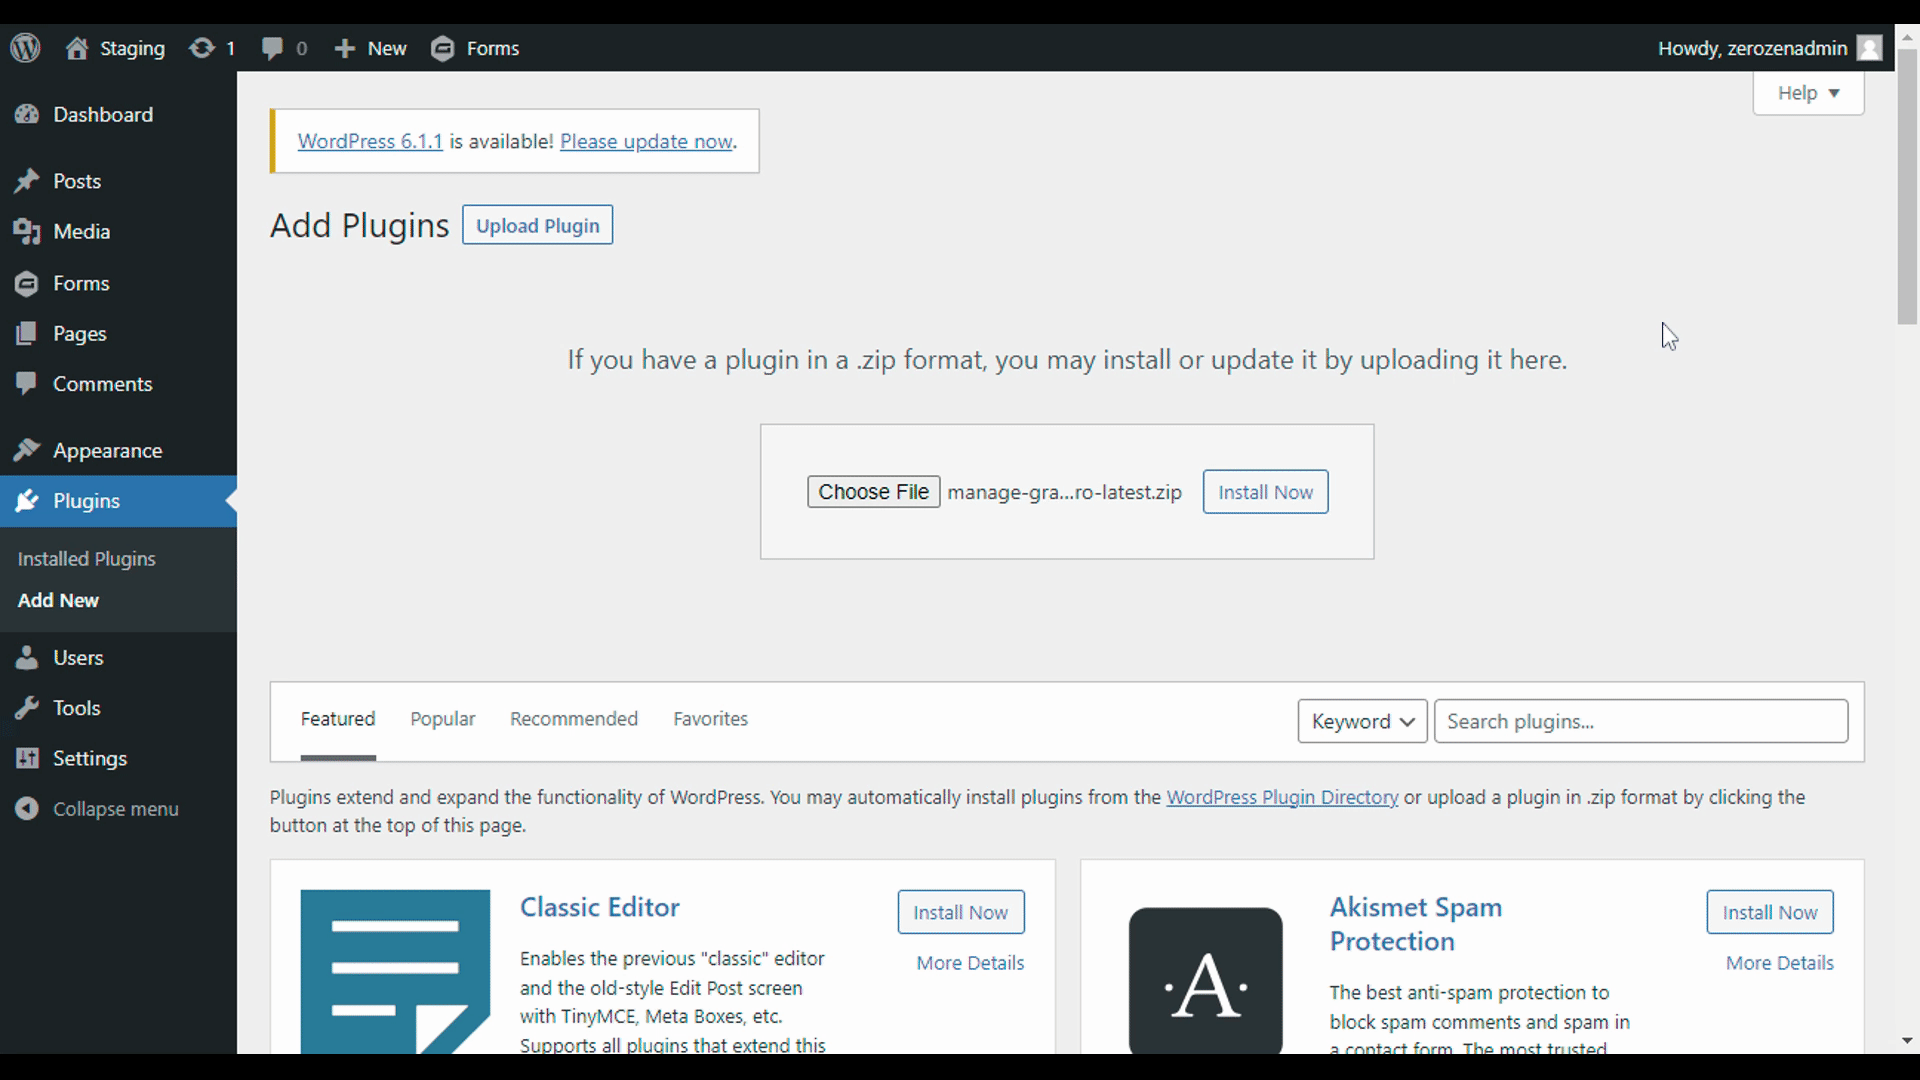Click Please update now link
This screenshot has height=1080, width=1920.
646,141
